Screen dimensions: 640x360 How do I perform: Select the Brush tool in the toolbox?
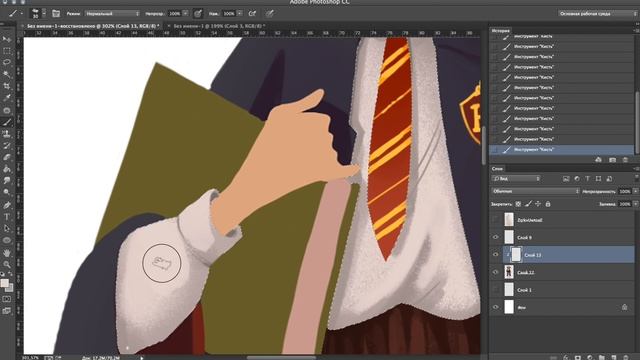(x=7, y=122)
